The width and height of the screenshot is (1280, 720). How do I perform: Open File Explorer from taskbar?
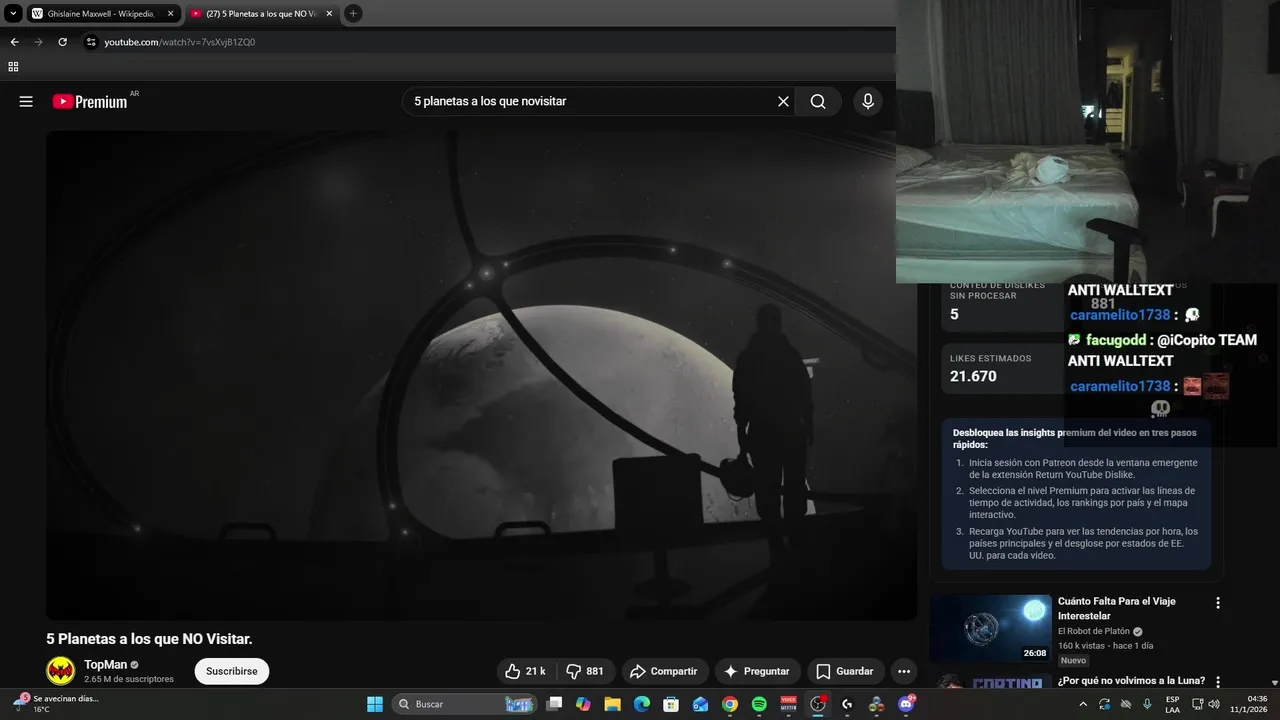pos(613,704)
